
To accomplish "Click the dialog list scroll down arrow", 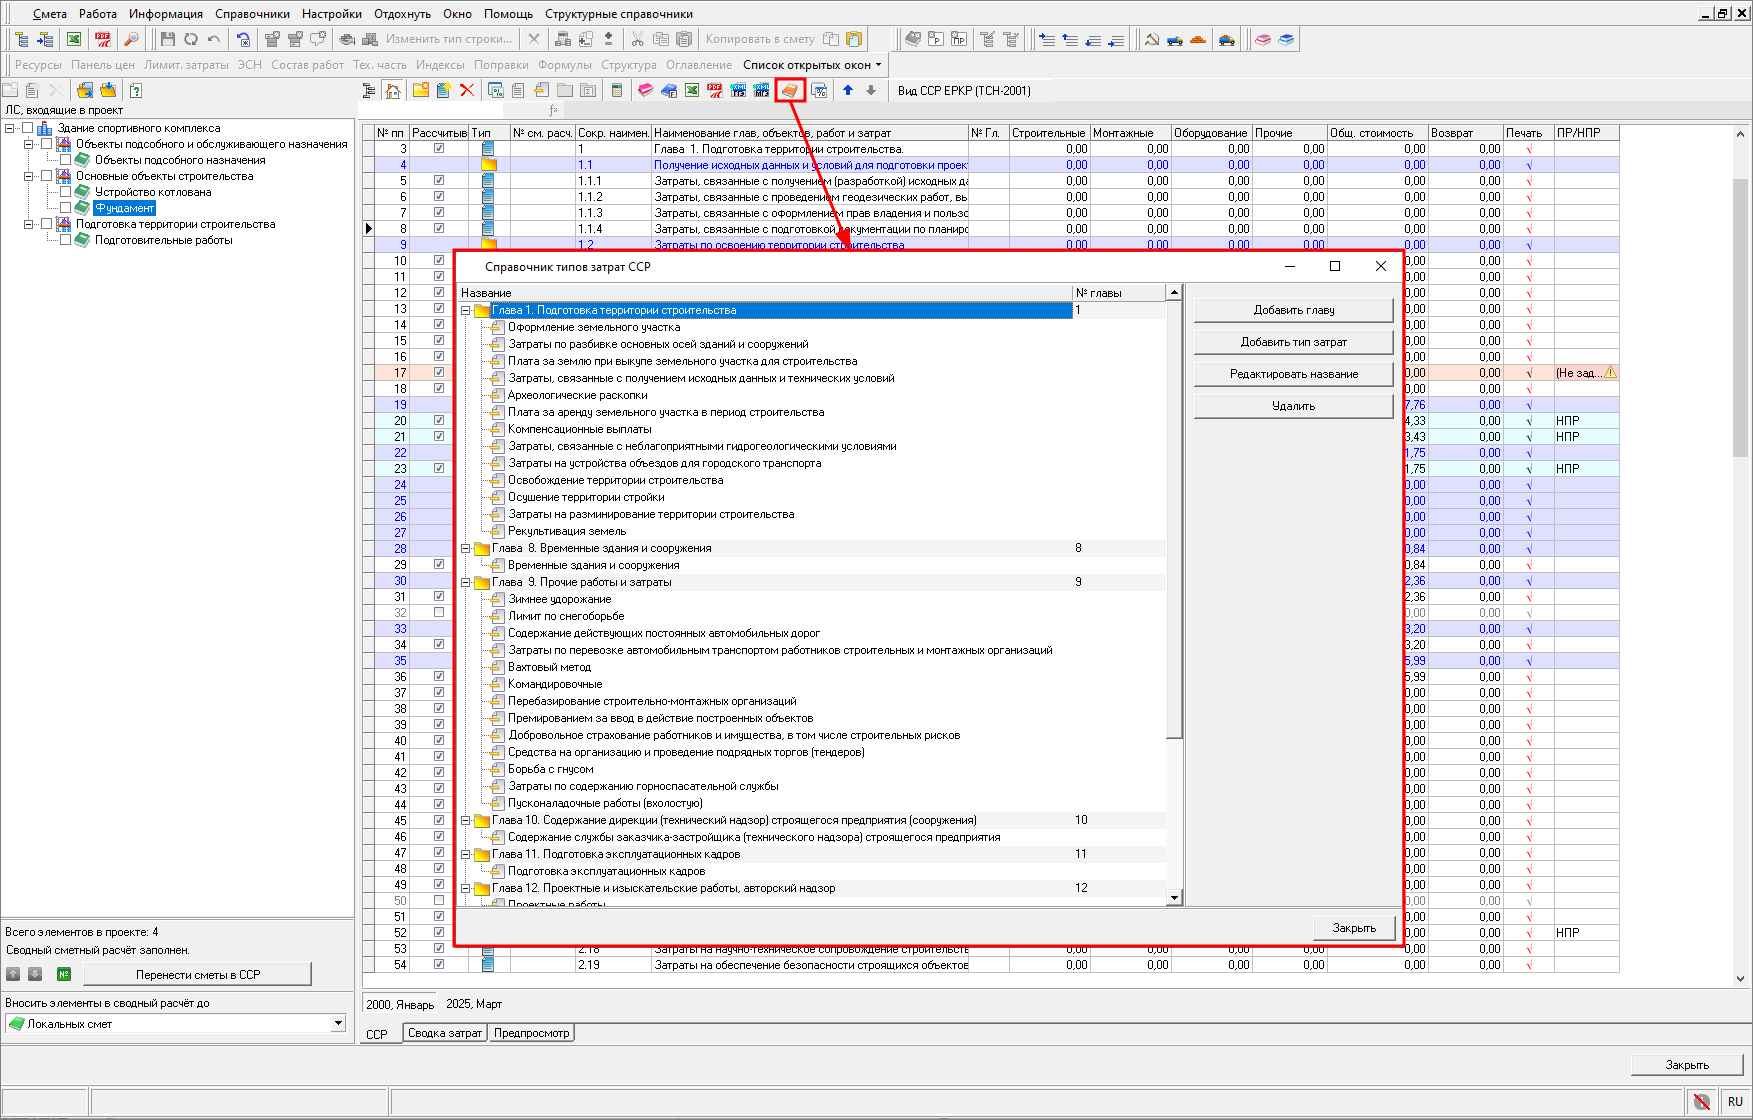I will click(1174, 898).
